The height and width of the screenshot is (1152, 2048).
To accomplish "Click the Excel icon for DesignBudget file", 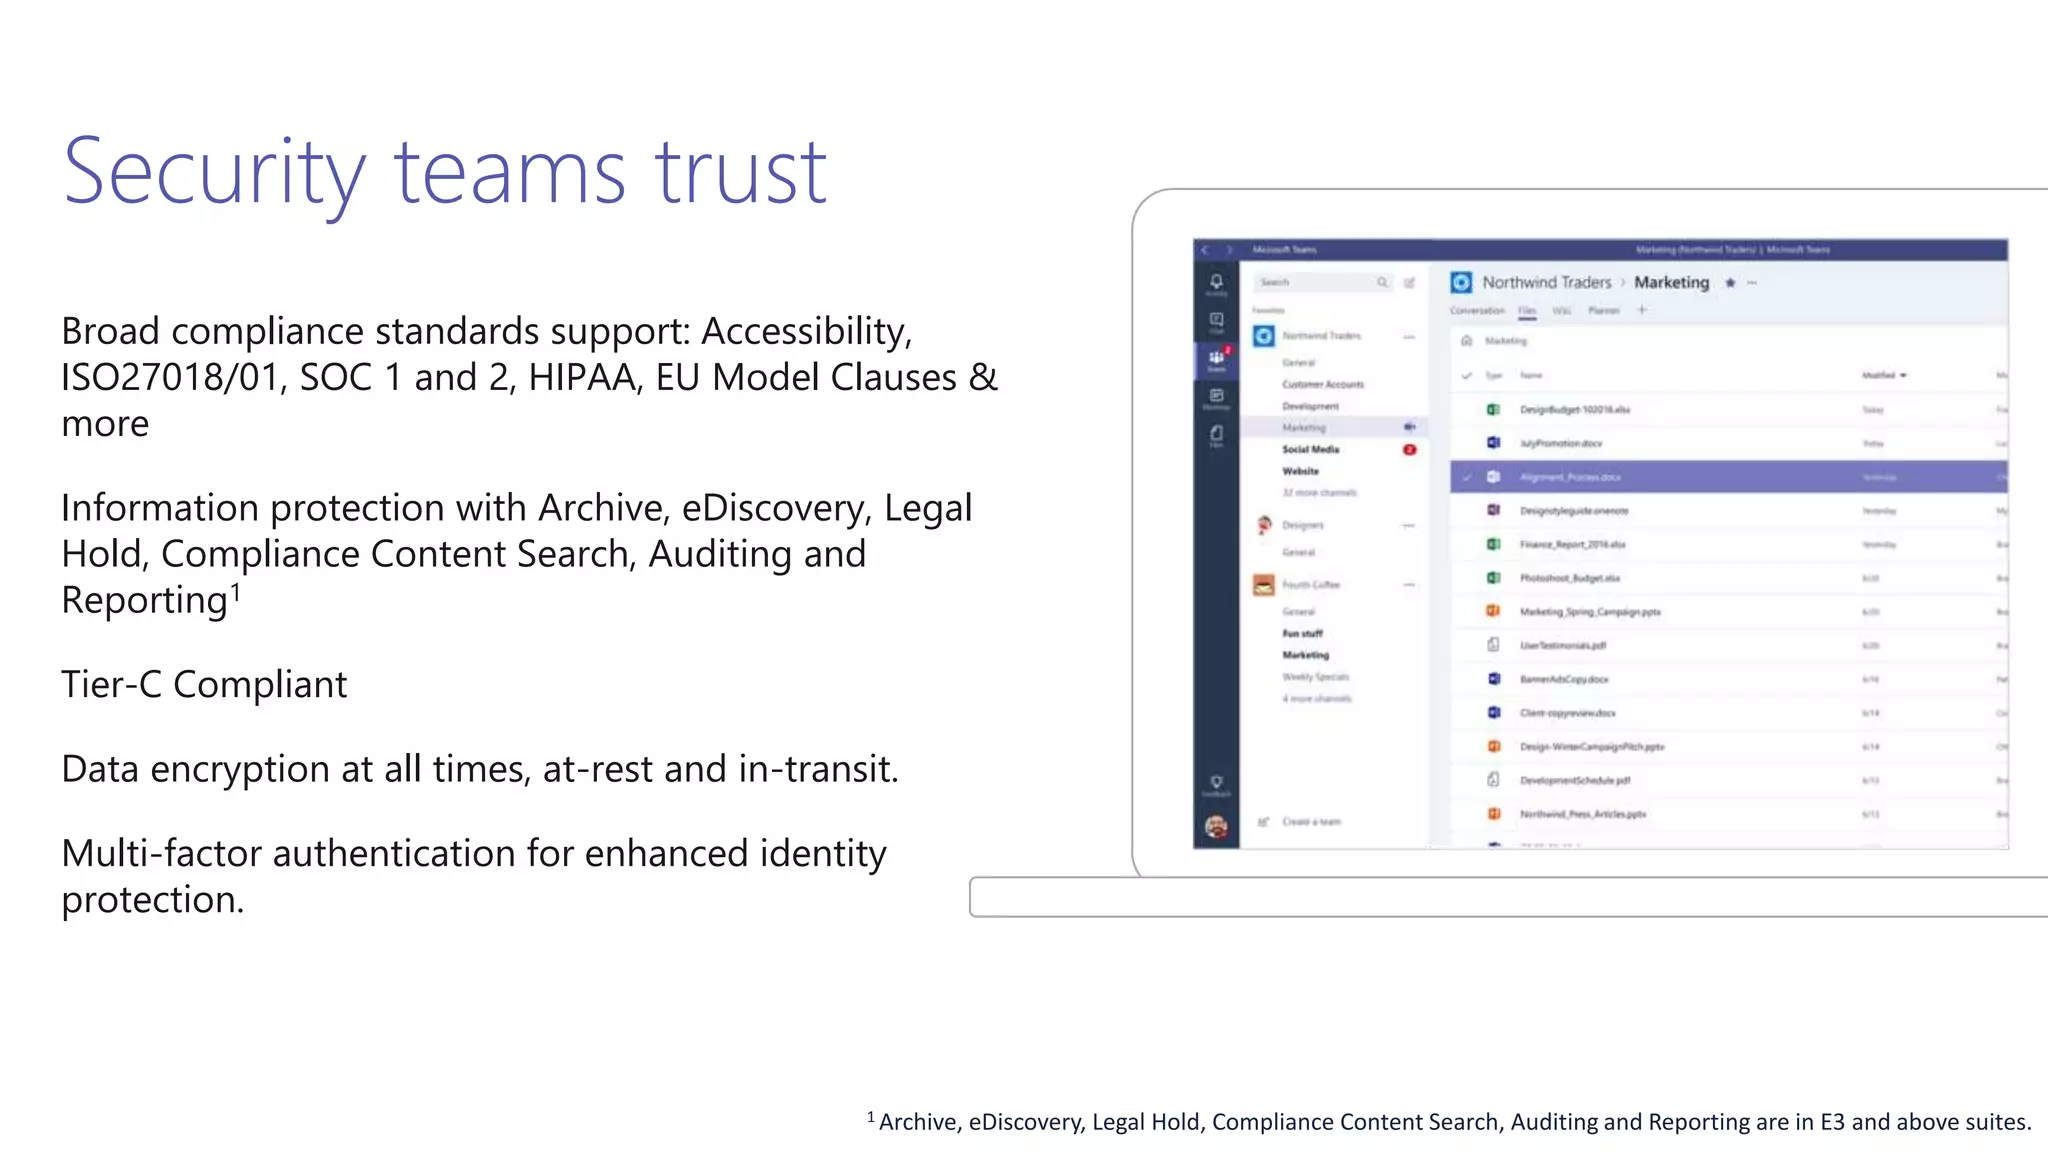I will (x=1493, y=409).
